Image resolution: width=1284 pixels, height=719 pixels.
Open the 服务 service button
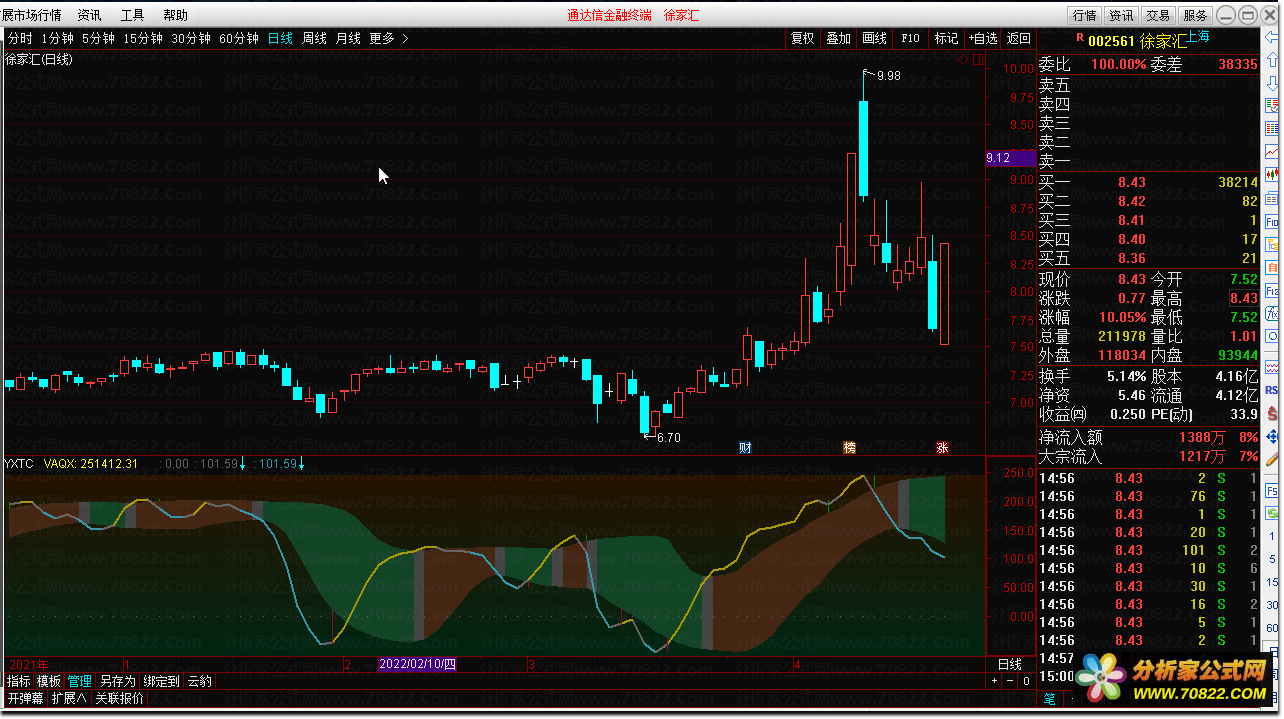[x=1195, y=15]
